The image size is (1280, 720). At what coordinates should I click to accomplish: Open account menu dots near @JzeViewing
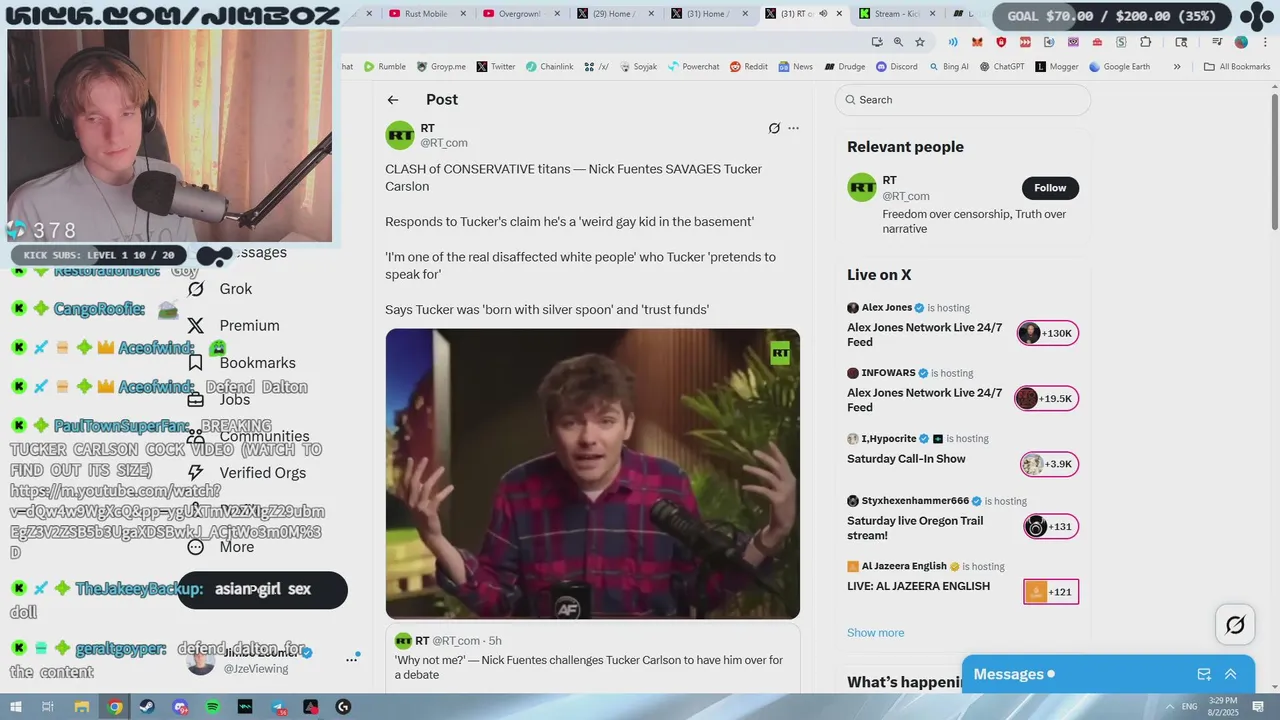pos(351,659)
